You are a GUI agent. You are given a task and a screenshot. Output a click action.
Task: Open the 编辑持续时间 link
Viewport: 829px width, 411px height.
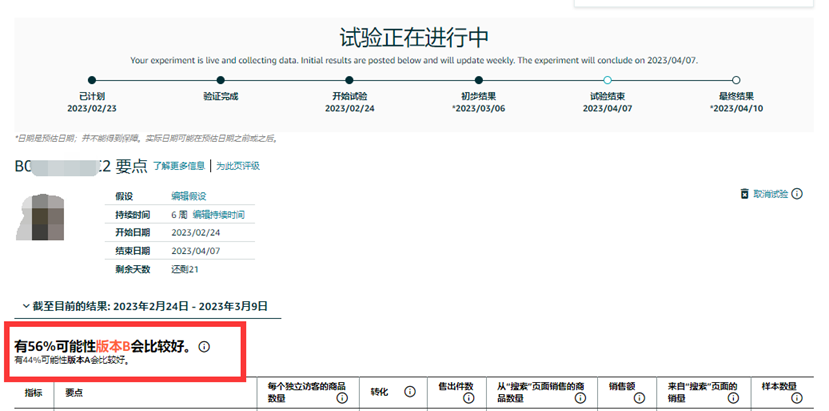218,215
